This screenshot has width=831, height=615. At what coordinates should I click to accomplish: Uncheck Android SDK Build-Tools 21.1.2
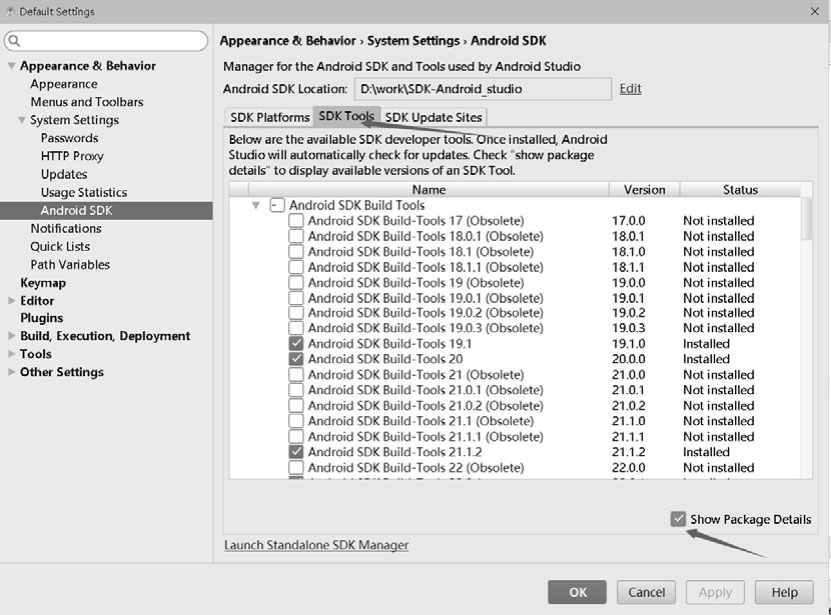click(x=296, y=452)
